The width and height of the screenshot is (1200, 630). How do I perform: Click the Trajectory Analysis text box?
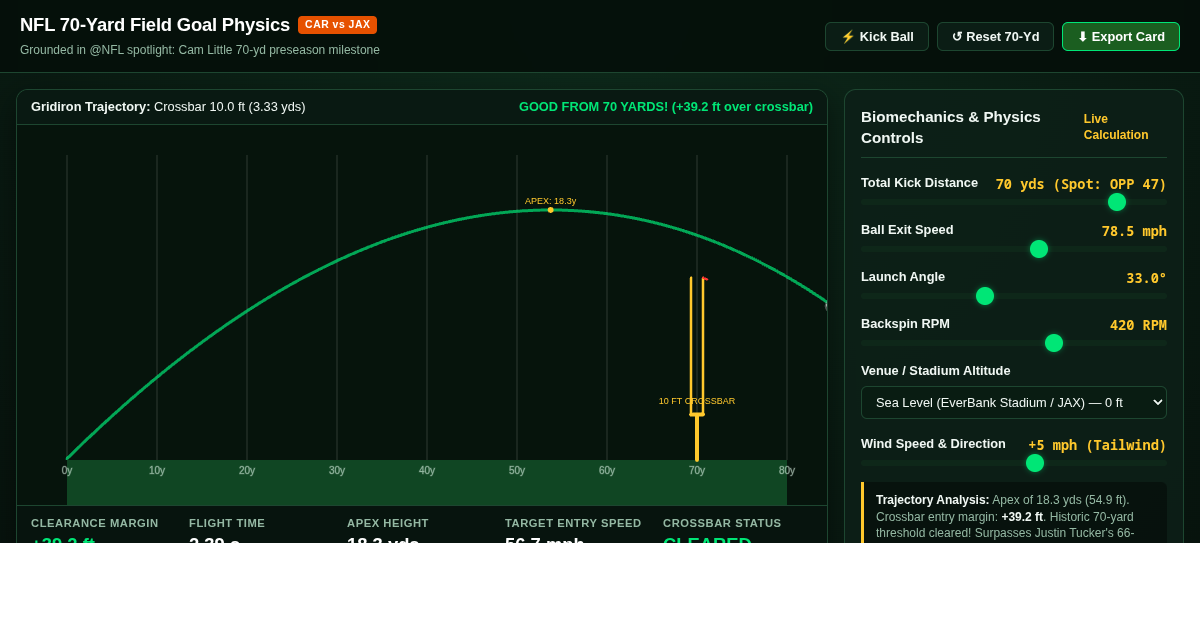click(1014, 513)
